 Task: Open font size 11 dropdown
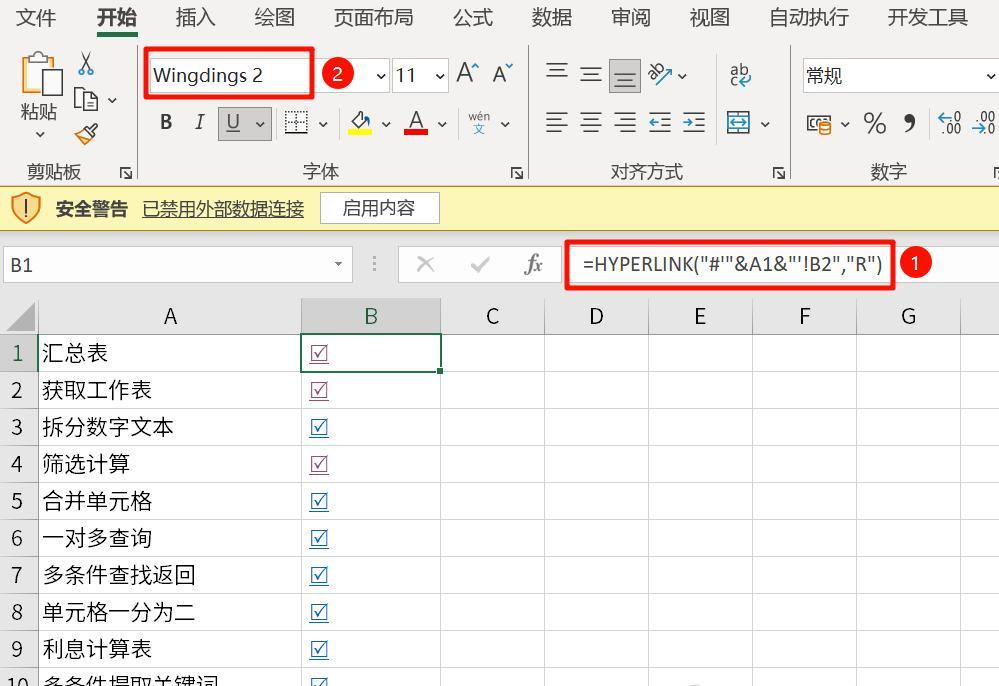(440, 76)
